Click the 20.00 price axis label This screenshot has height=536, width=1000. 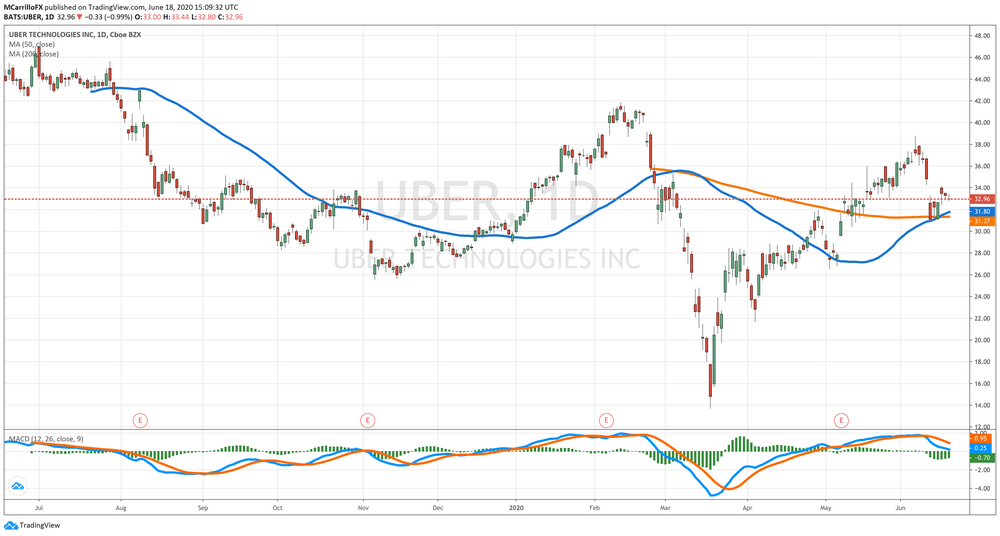point(982,340)
